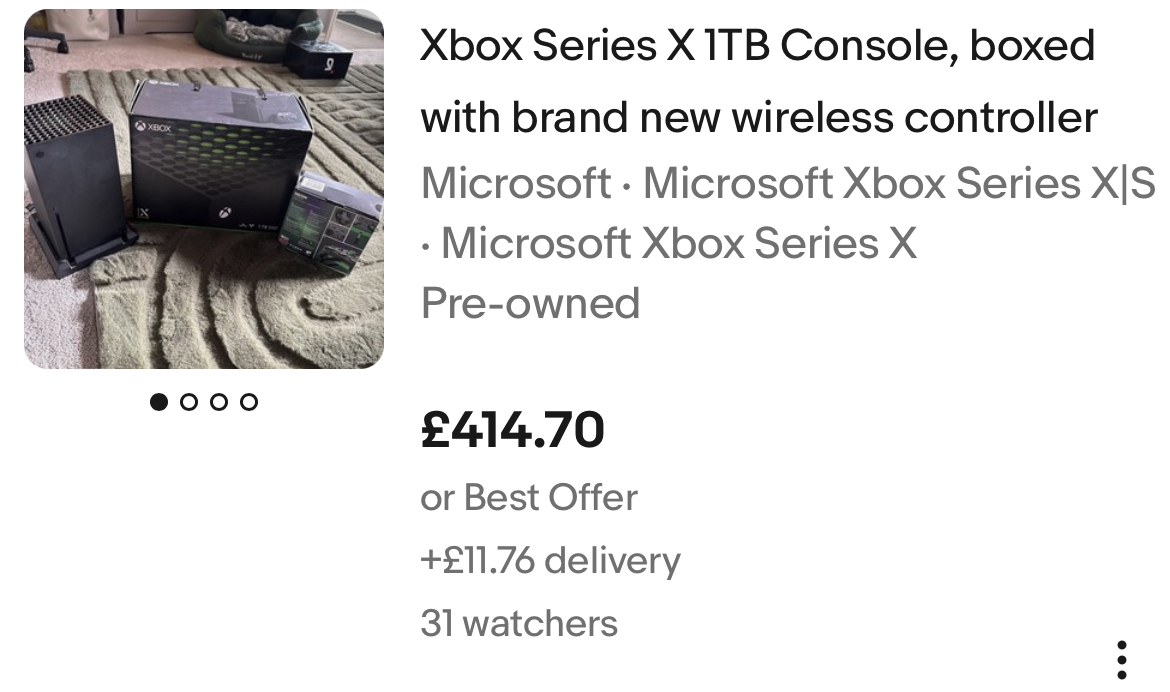Click the '31 watchers' count

(519, 623)
